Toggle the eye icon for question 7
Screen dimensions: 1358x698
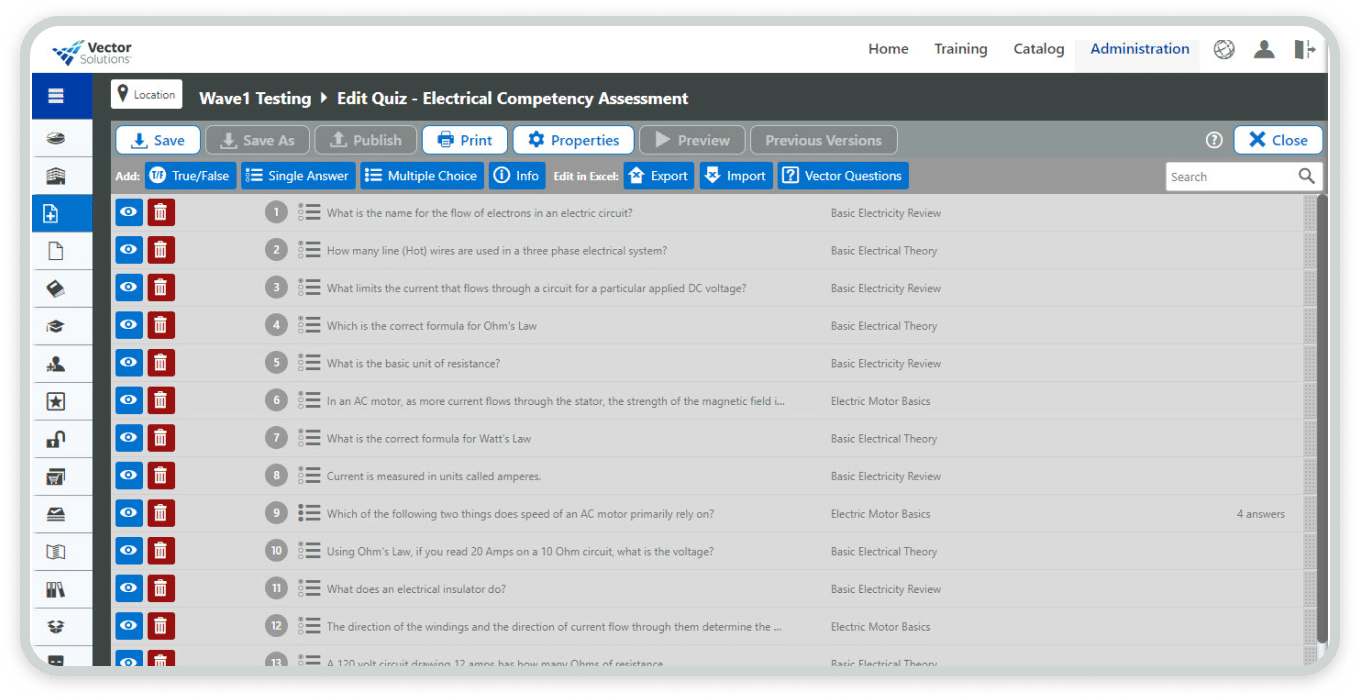129,438
